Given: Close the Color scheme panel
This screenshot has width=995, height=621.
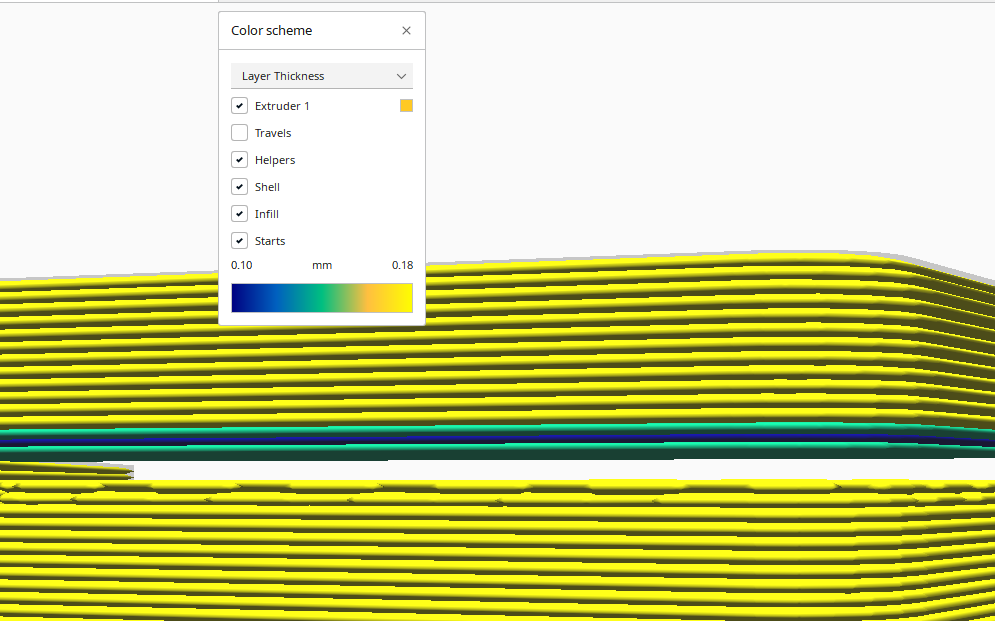Looking at the screenshot, I should coord(406,30).
